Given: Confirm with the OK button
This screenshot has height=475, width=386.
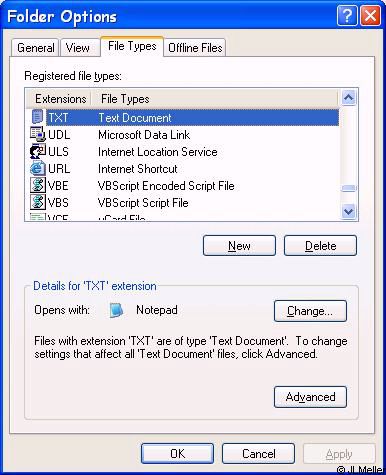Looking at the screenshot, I should [177, 454].
